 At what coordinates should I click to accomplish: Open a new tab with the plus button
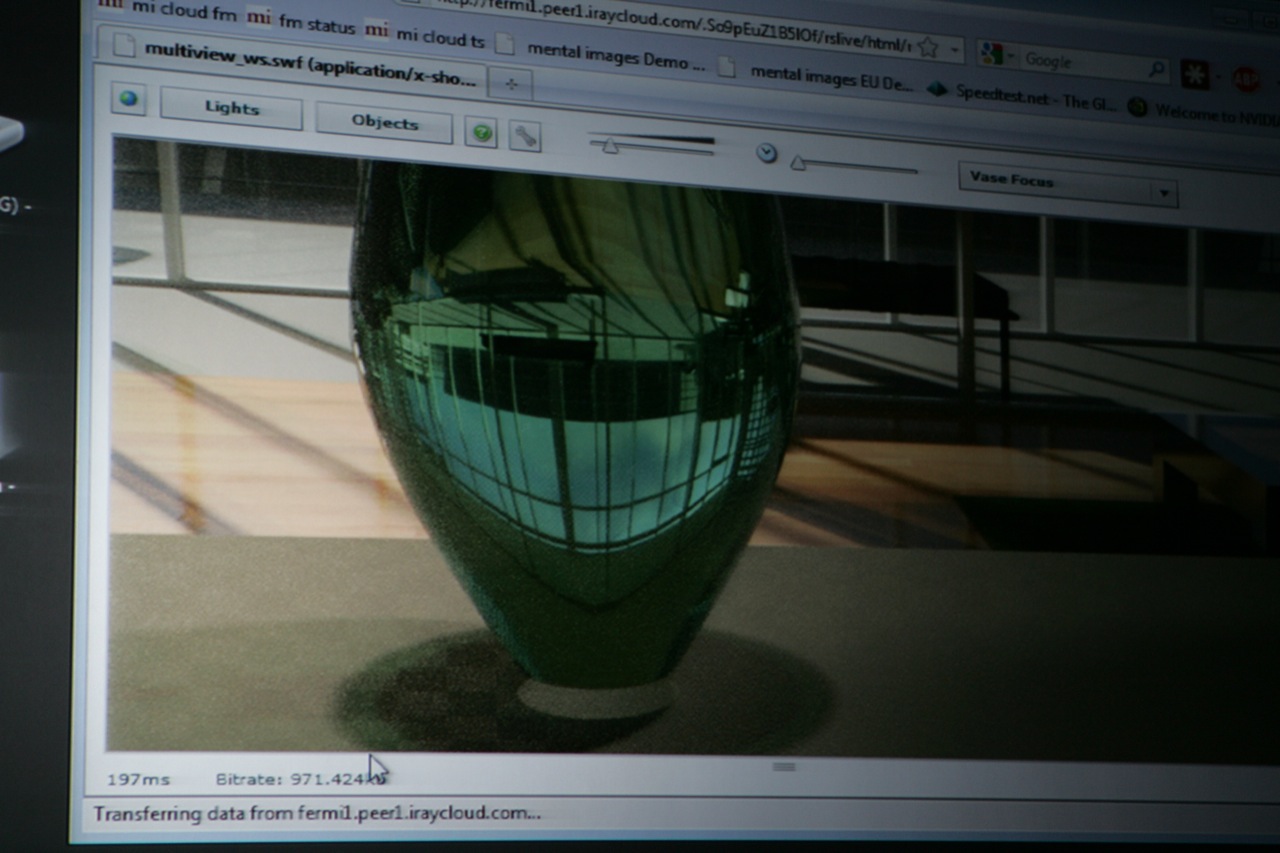point(511,85)
